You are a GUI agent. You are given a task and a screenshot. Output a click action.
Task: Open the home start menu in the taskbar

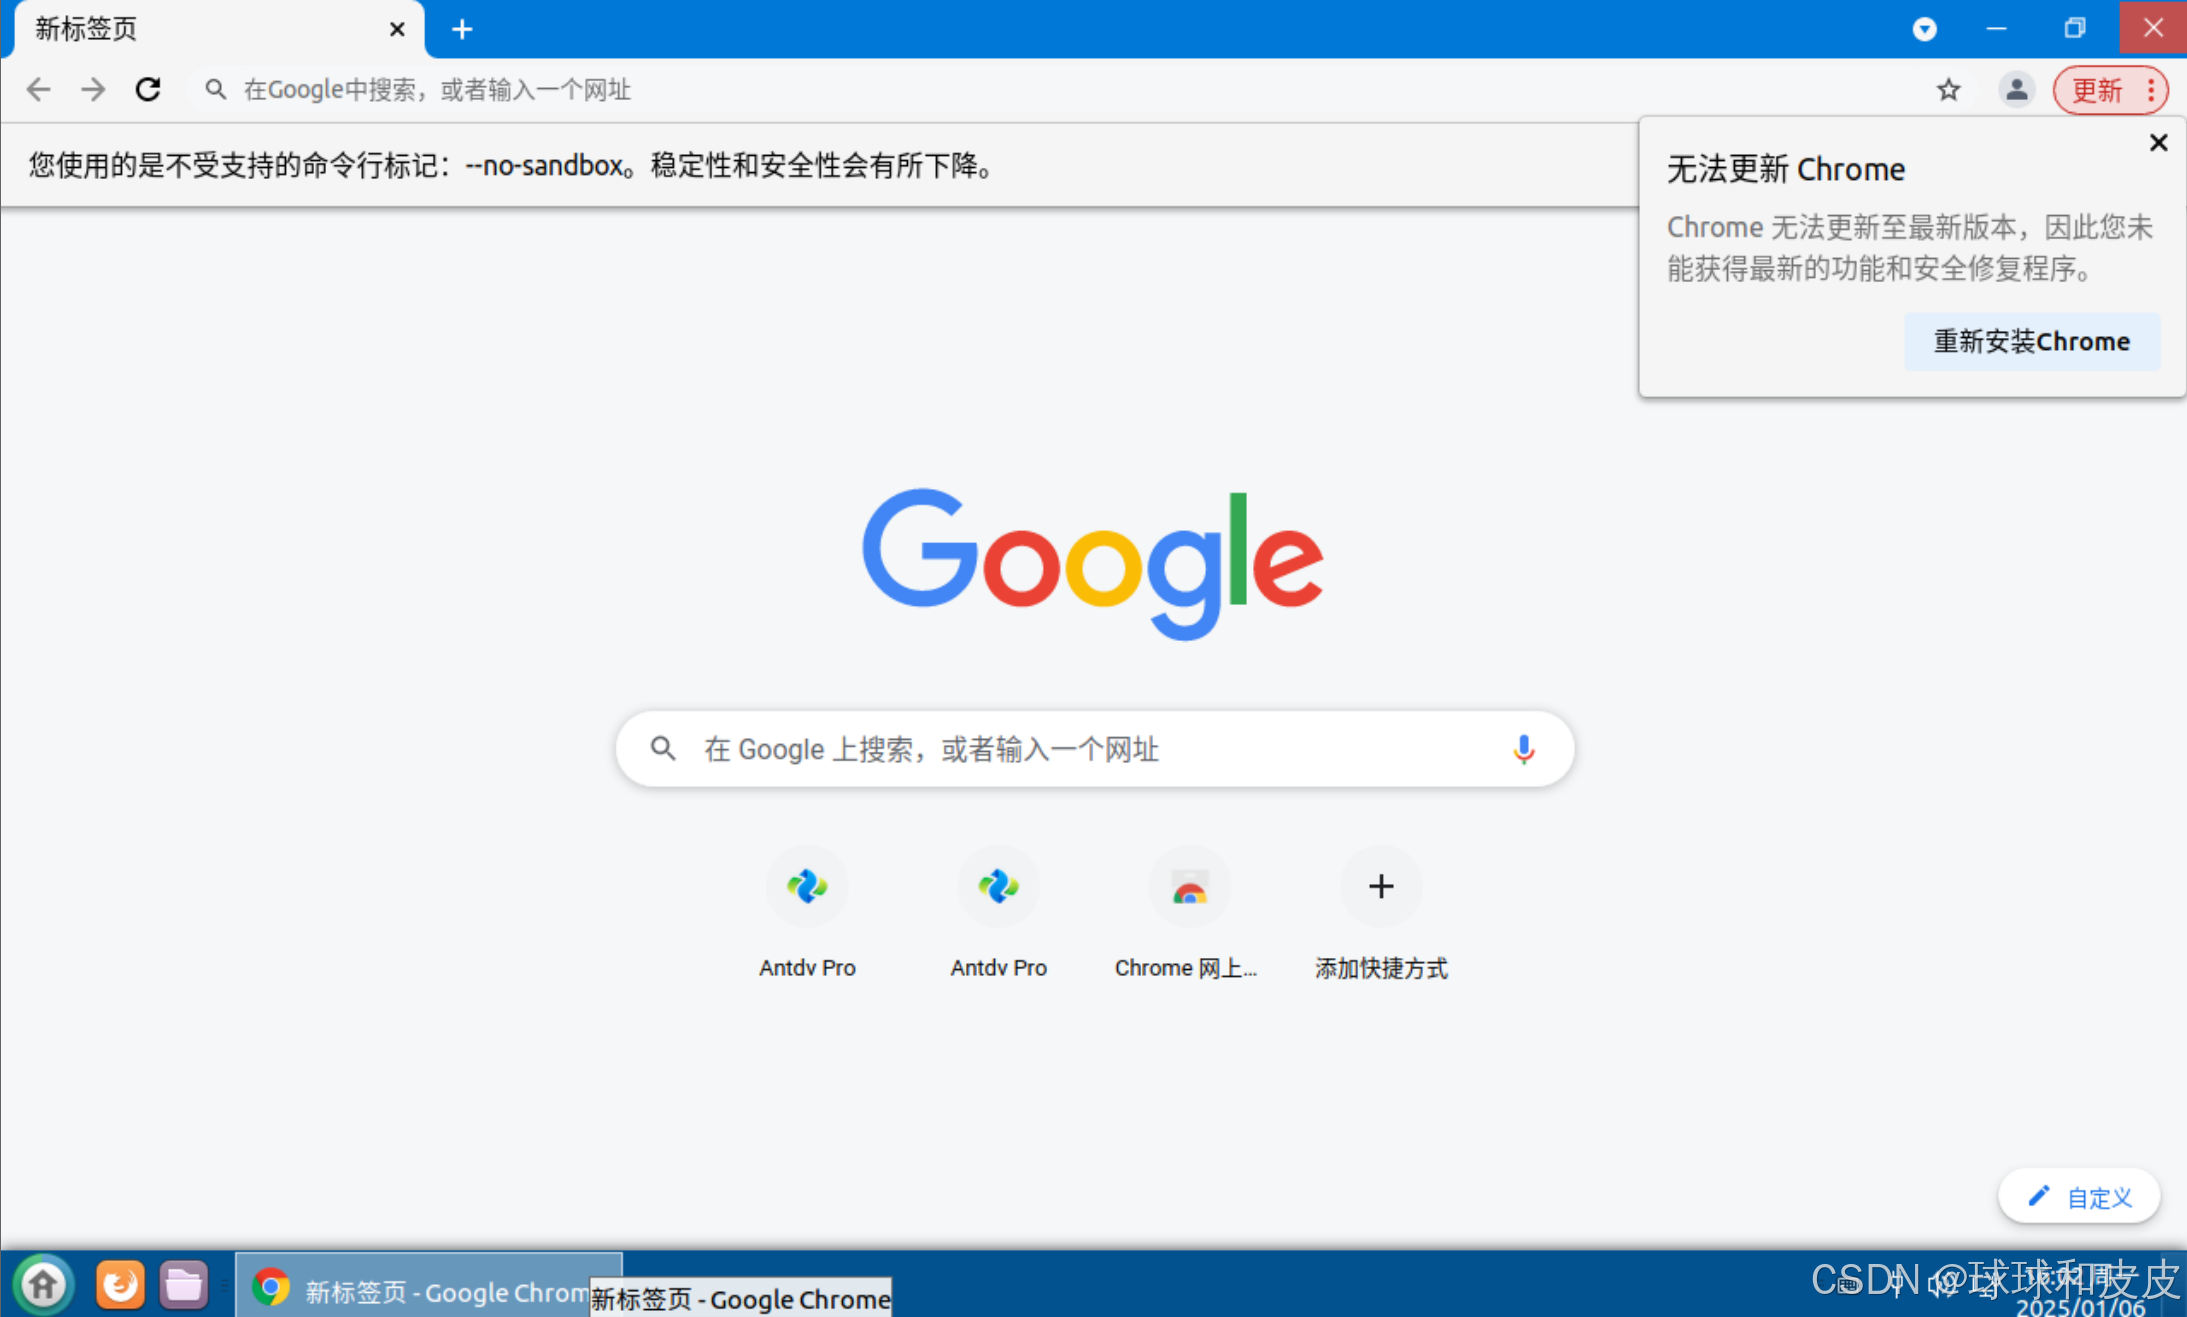(x=43, y=1284)
